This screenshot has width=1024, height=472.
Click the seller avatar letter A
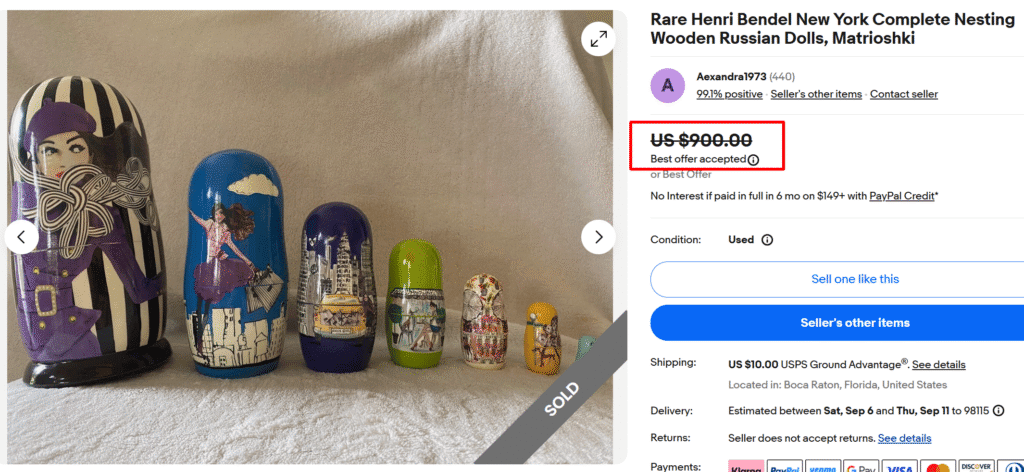click(668, 85)
